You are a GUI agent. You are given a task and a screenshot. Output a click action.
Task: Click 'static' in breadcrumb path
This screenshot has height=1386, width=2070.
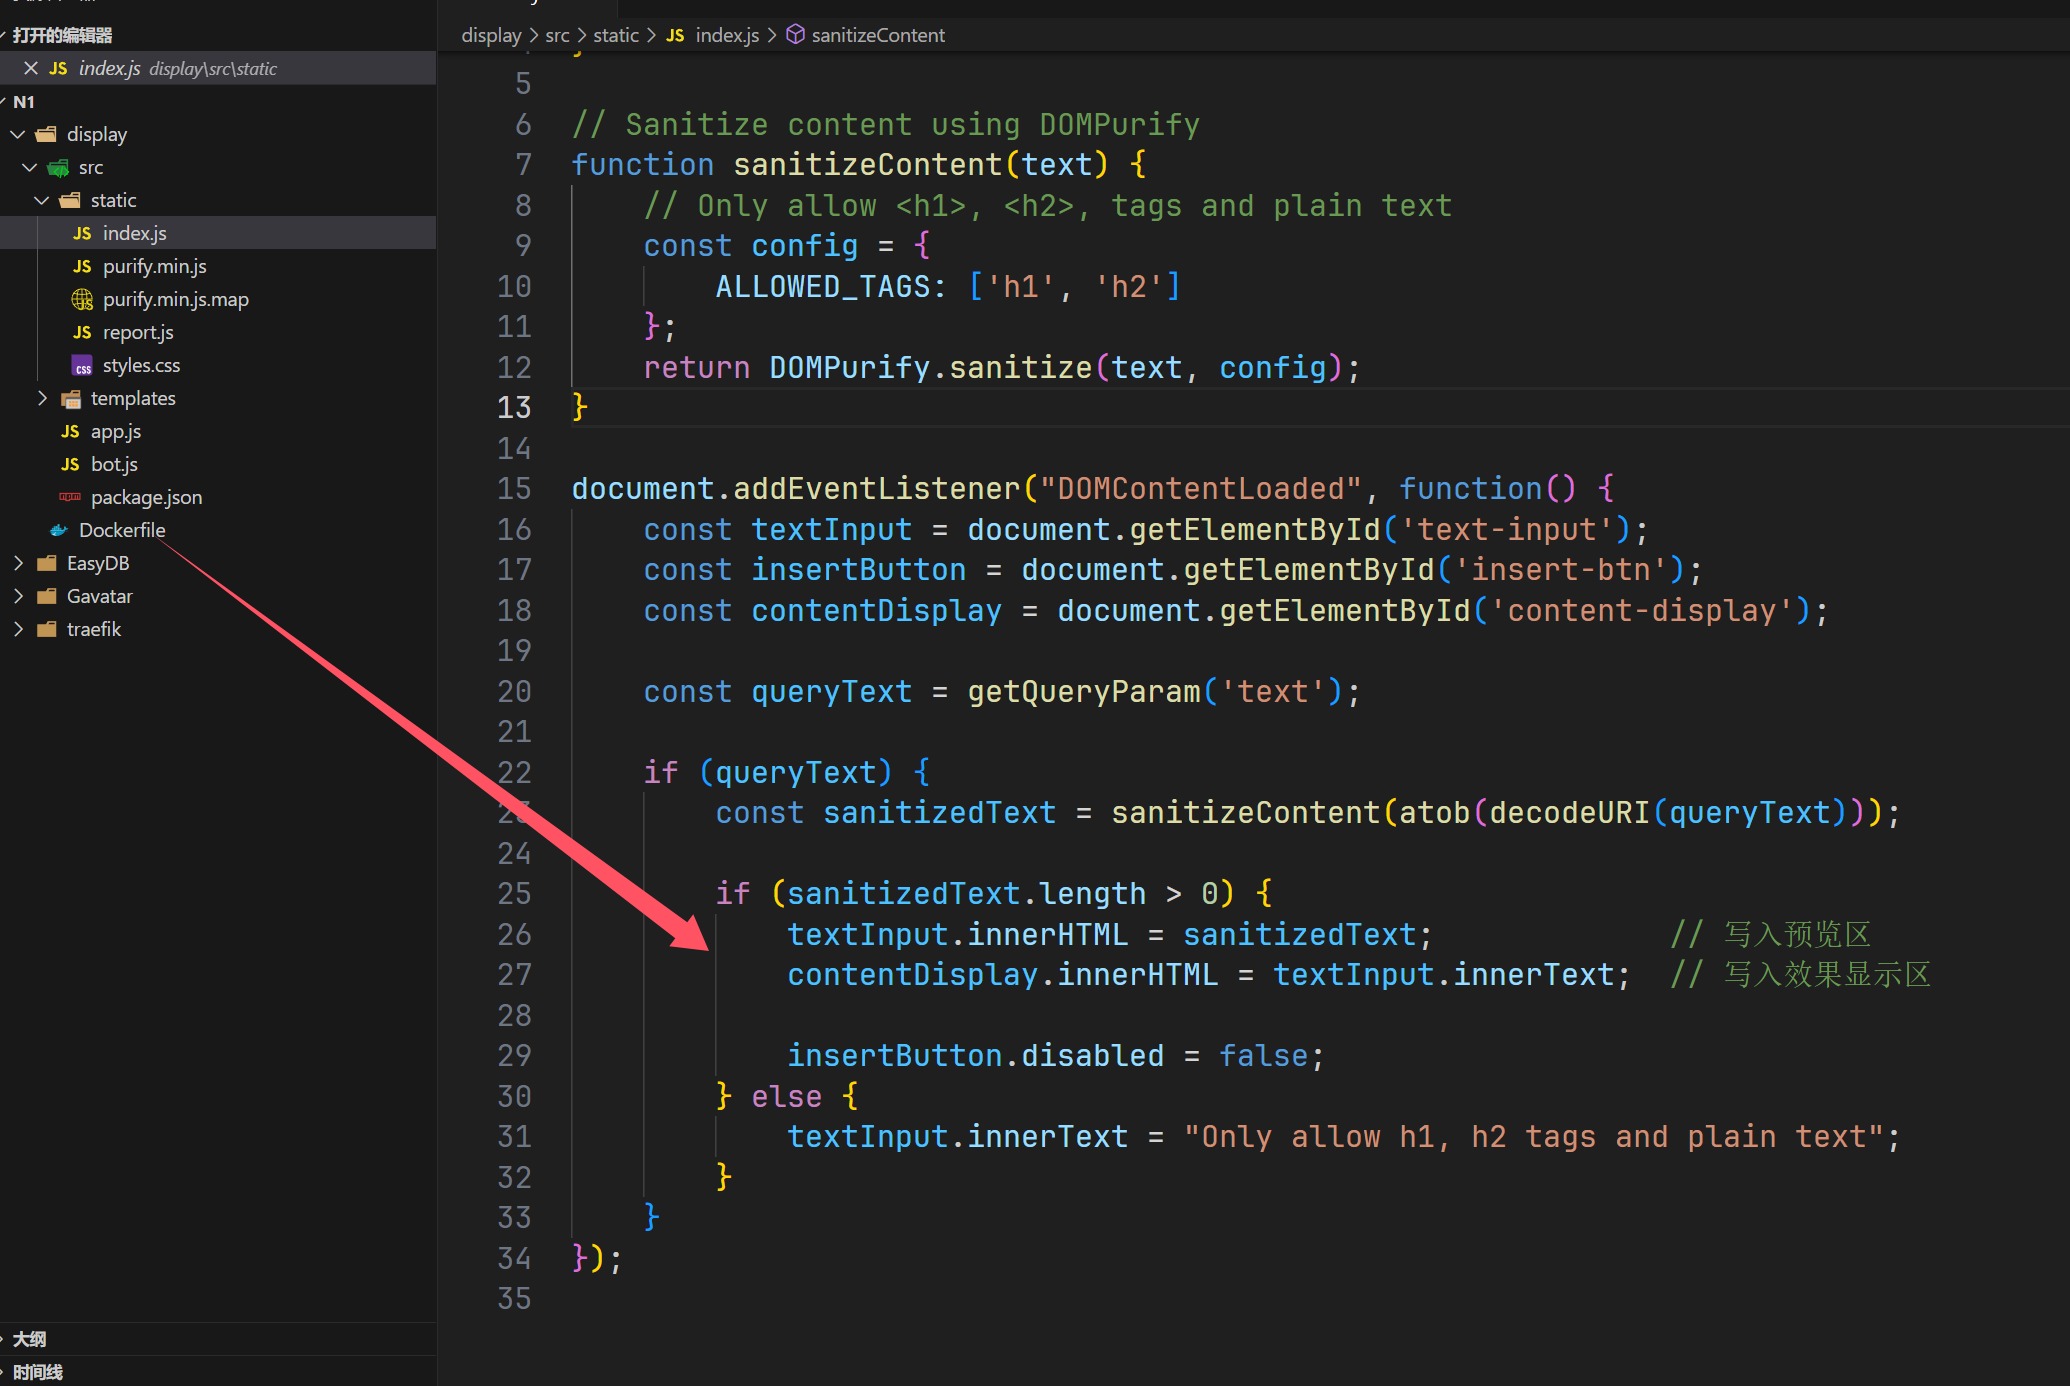pos(615,35)
